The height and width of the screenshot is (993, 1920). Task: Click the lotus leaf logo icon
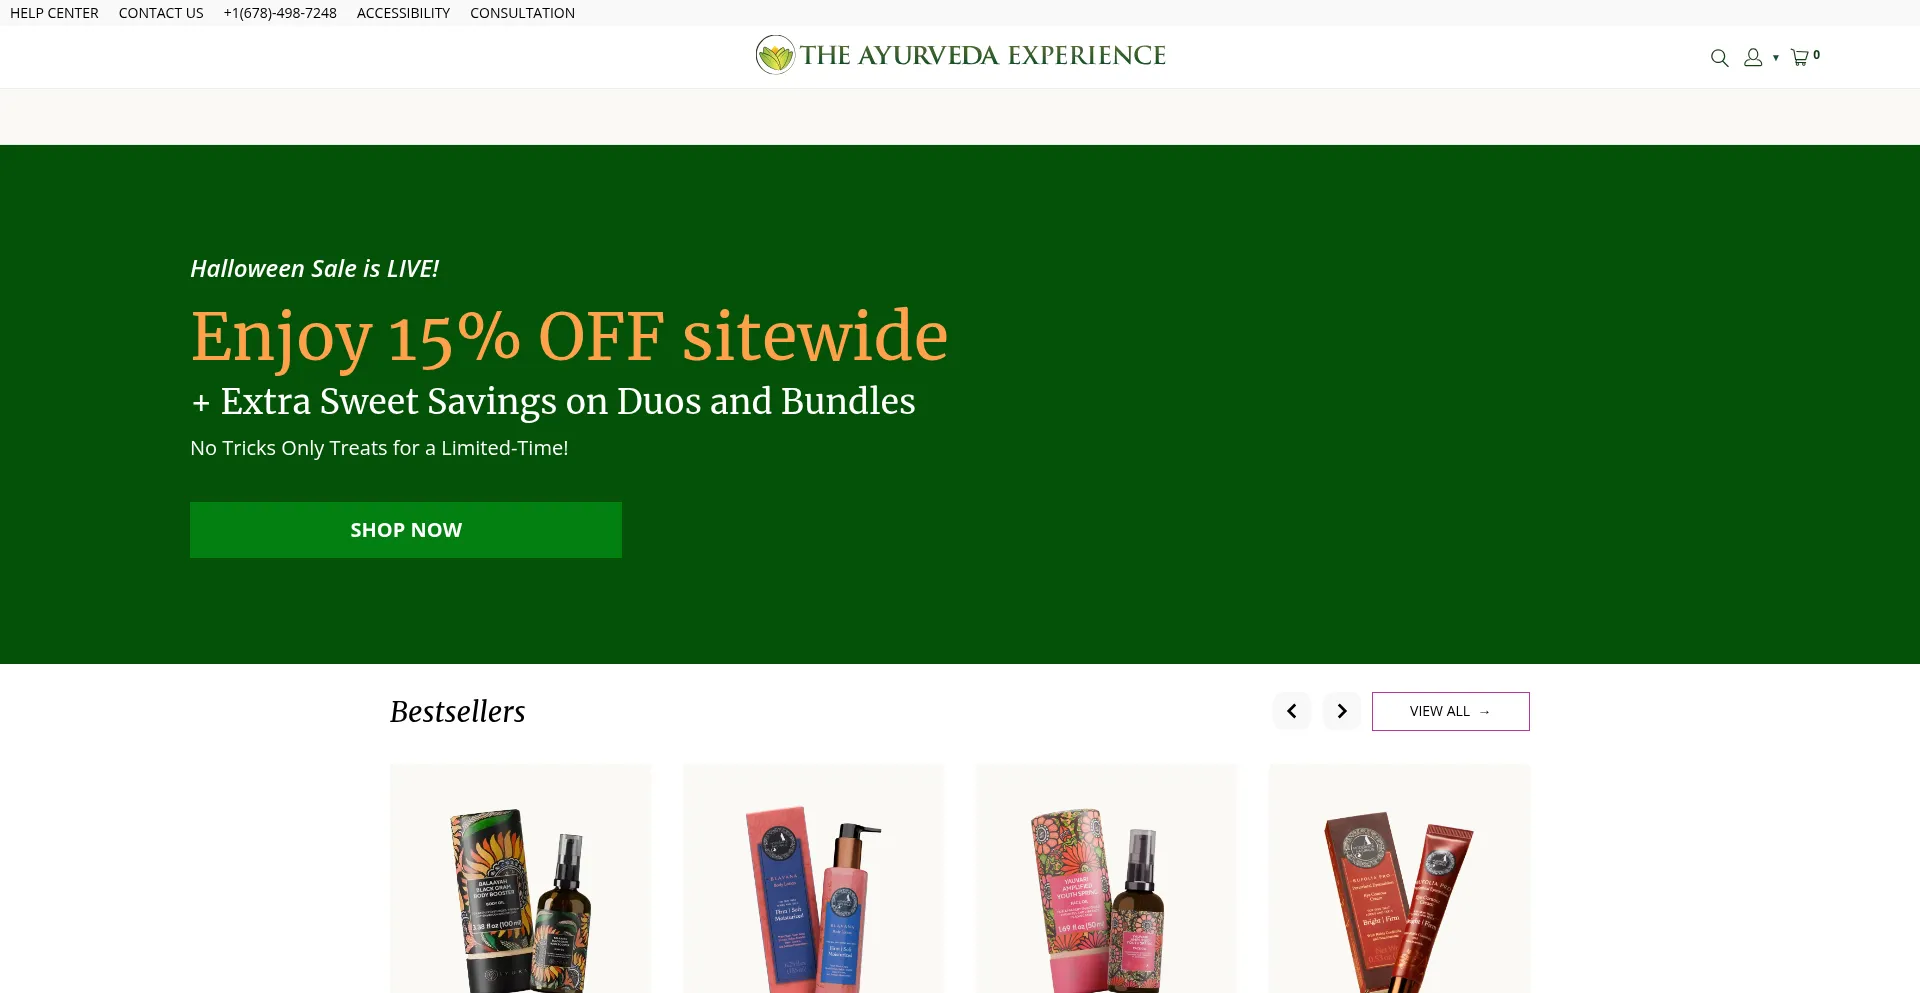(775, 55)
